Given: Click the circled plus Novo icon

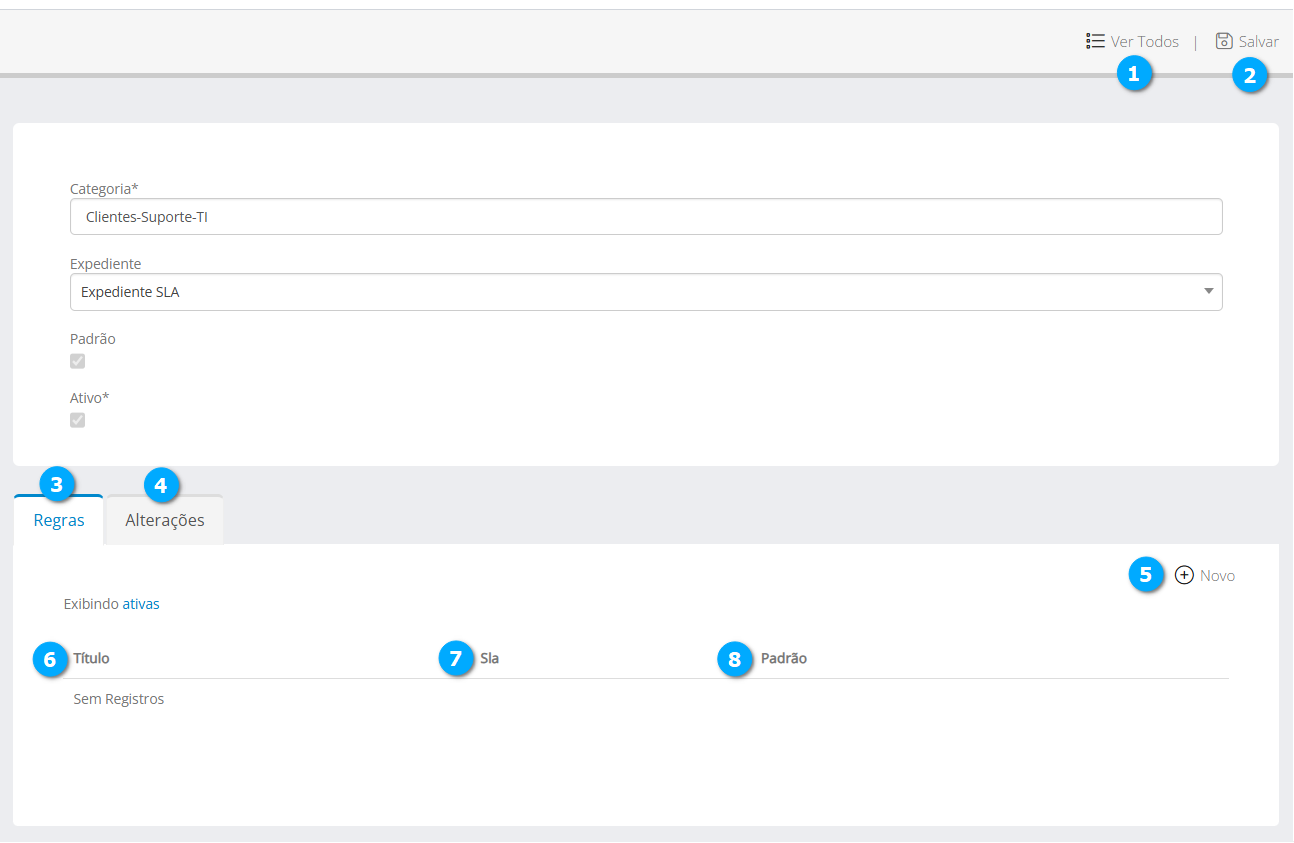Looking at the screenshot, I should (x=1184, y=575).
